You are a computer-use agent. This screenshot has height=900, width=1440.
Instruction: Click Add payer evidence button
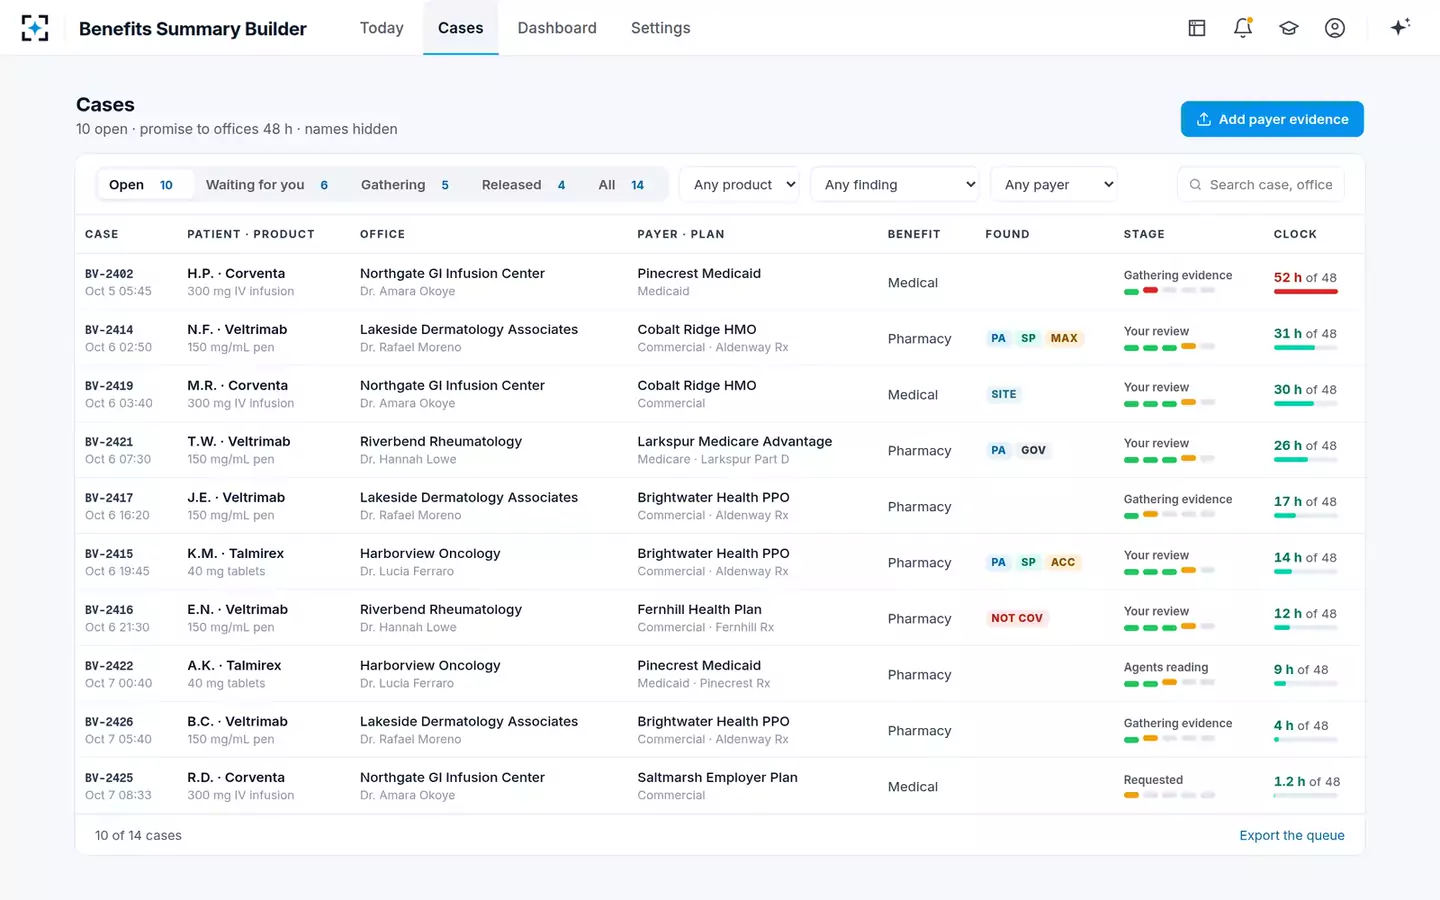[1272, 119]
